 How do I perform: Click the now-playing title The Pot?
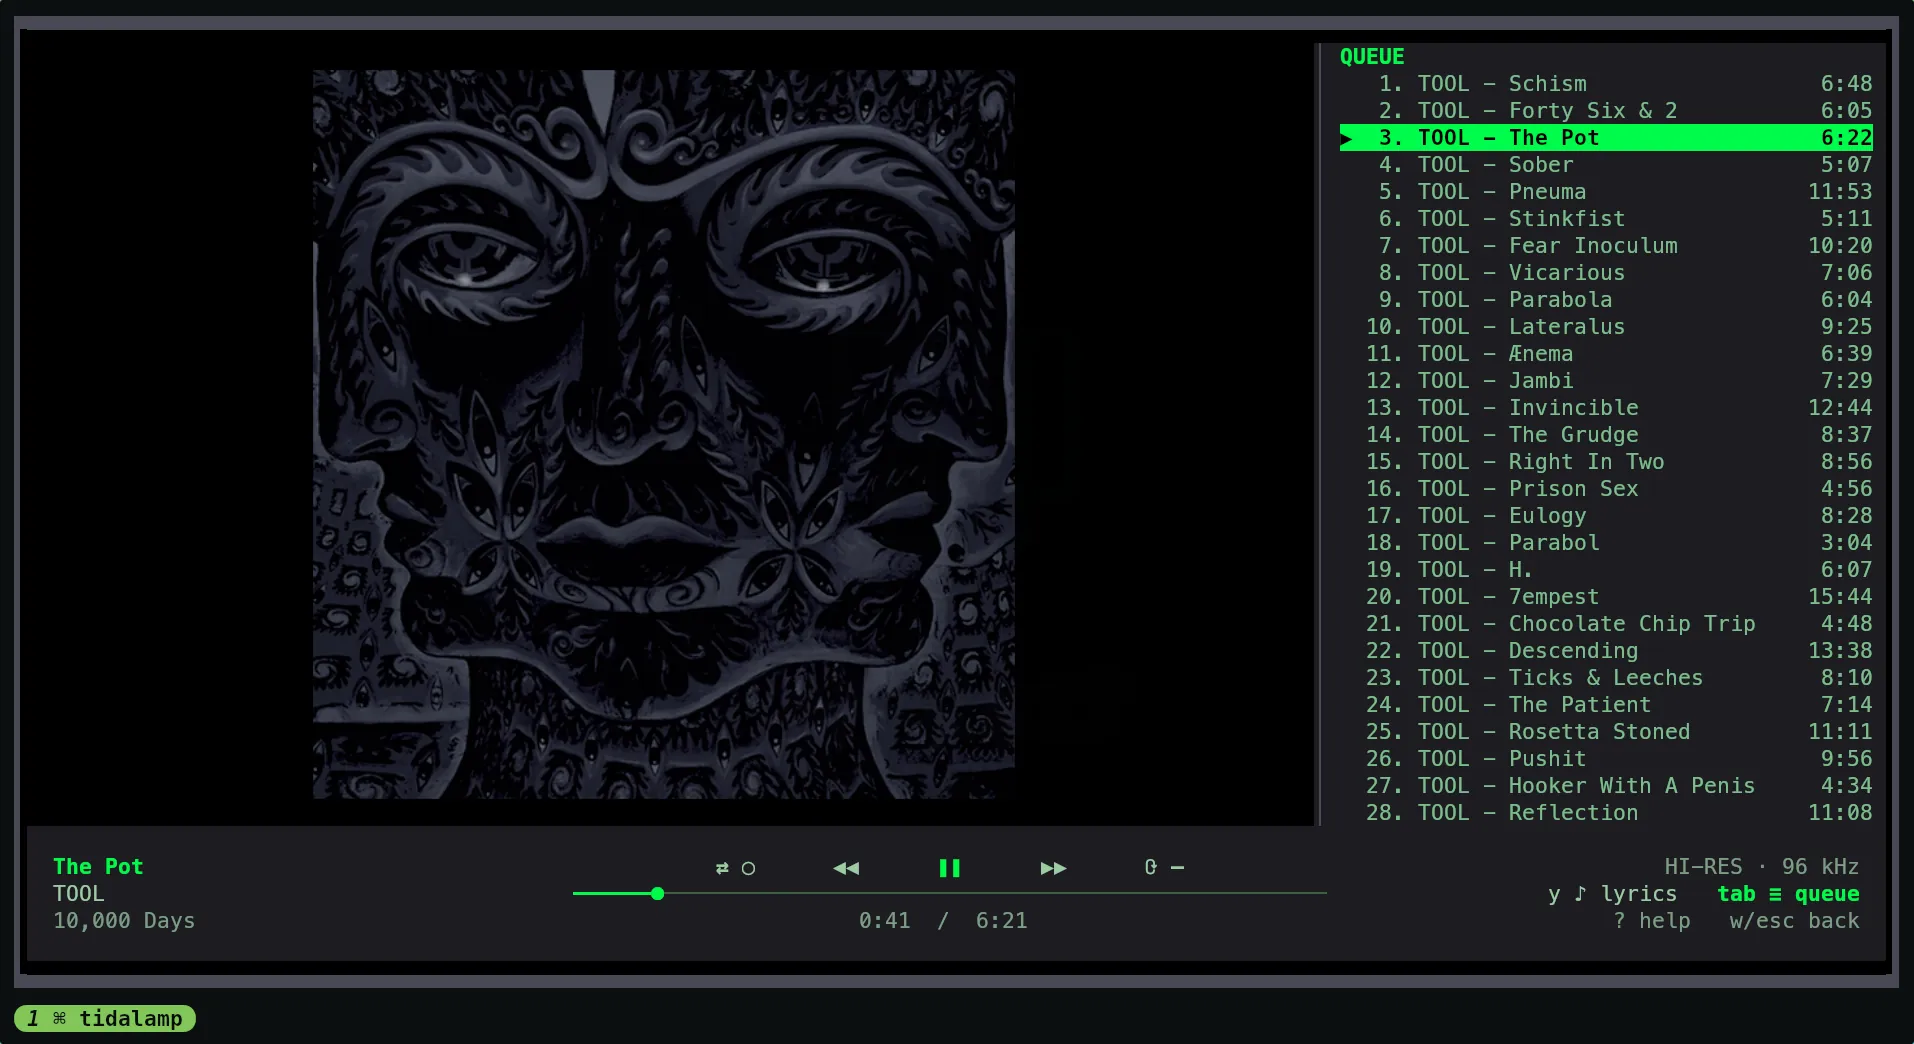pos(98,866)
